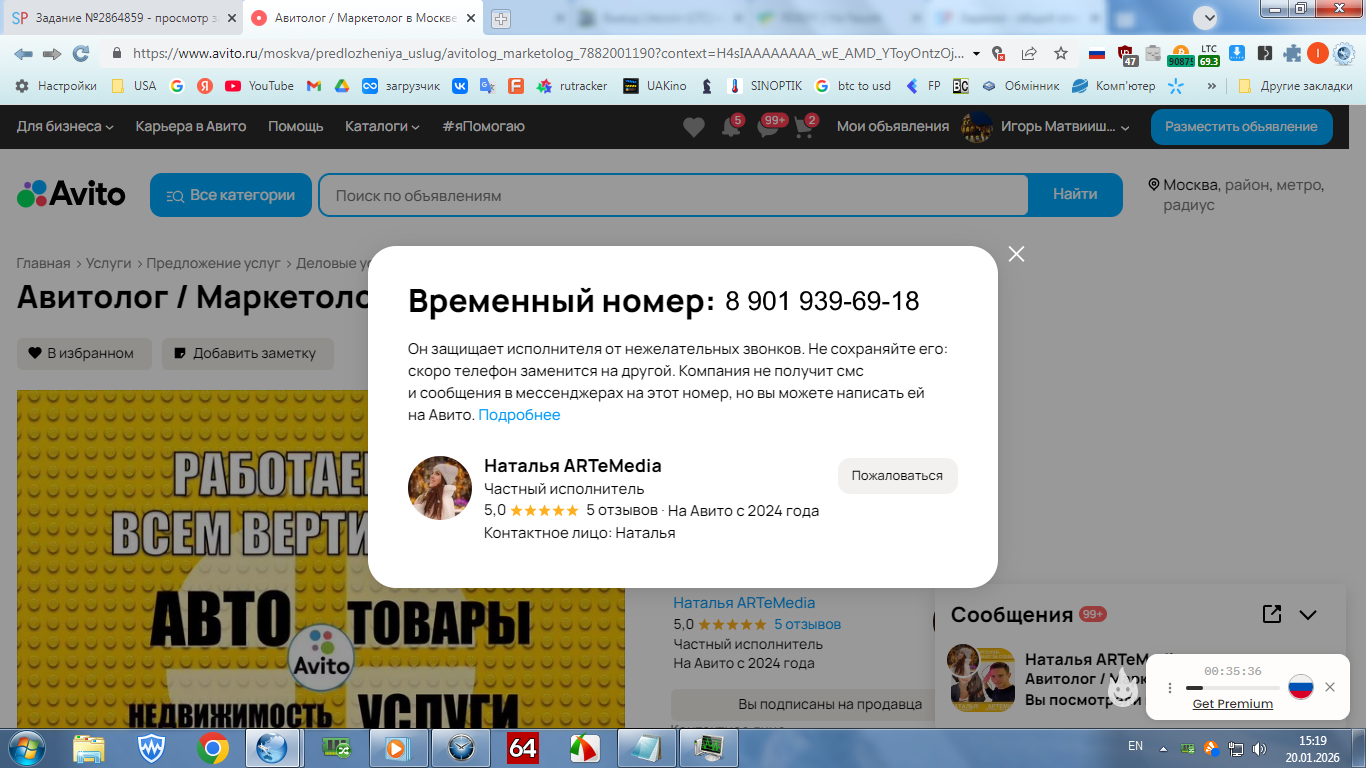Open the Yandex bookmark icon

204,86
